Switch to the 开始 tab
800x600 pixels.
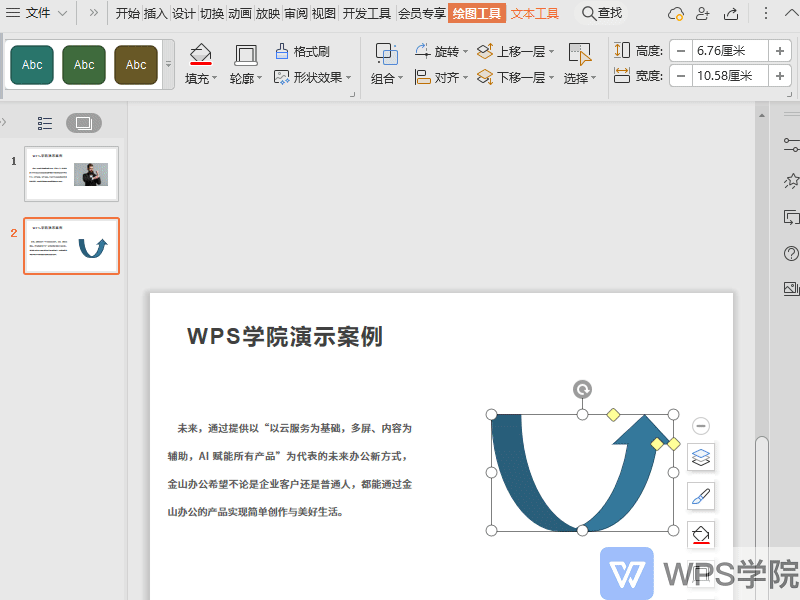click(x=128, y=13)
